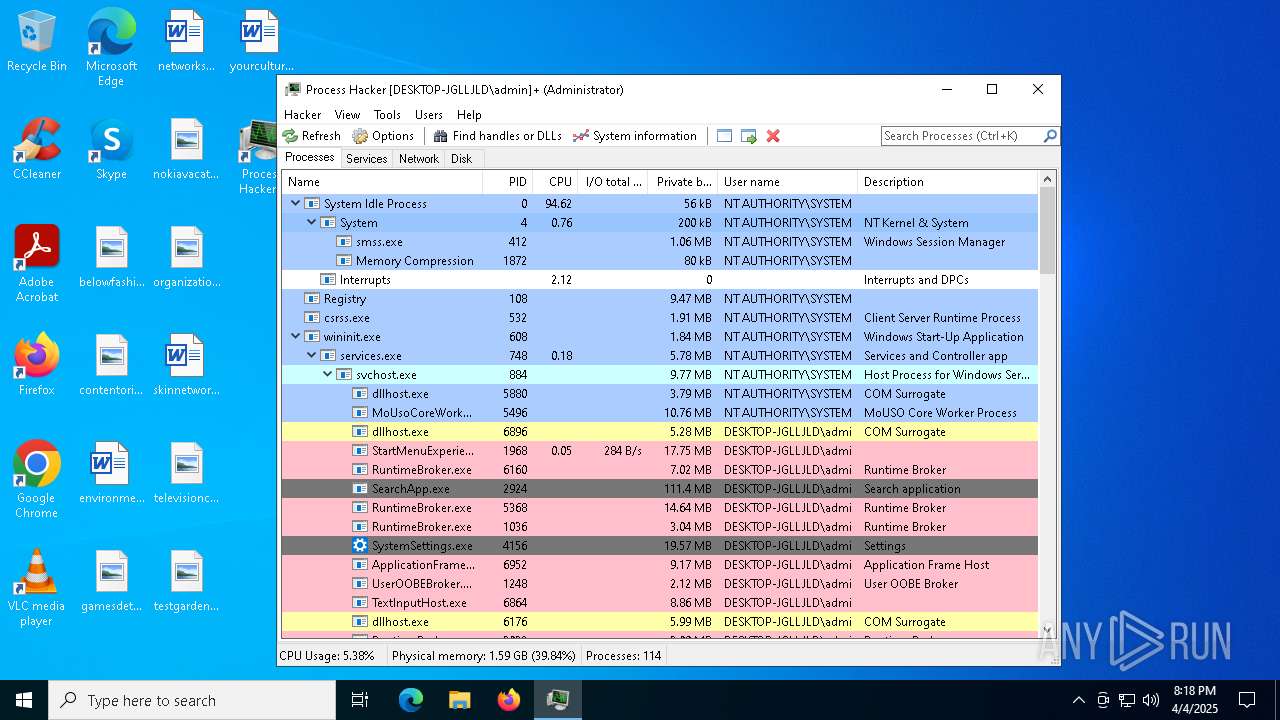Screen dimensions: 1280x720
Task: Open Windows Start button
Action: [24, 700]
